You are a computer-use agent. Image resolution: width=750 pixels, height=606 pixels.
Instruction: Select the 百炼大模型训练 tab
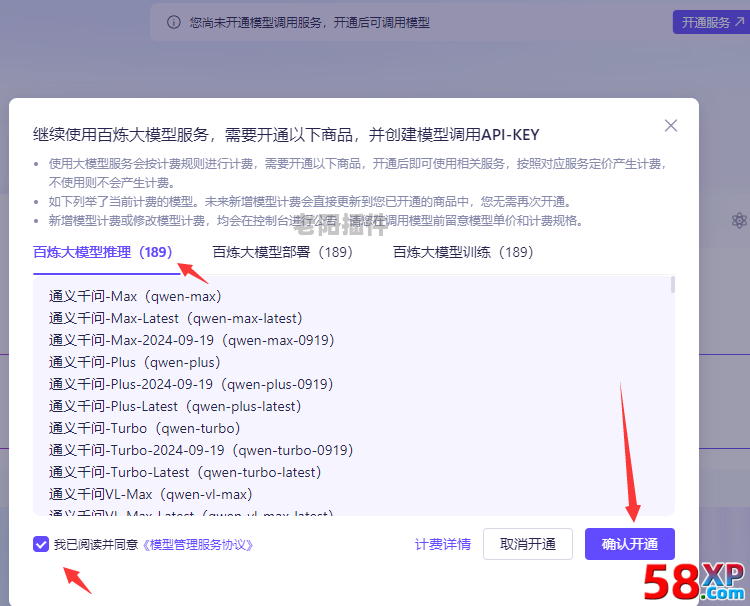click(x=463, y=252)
